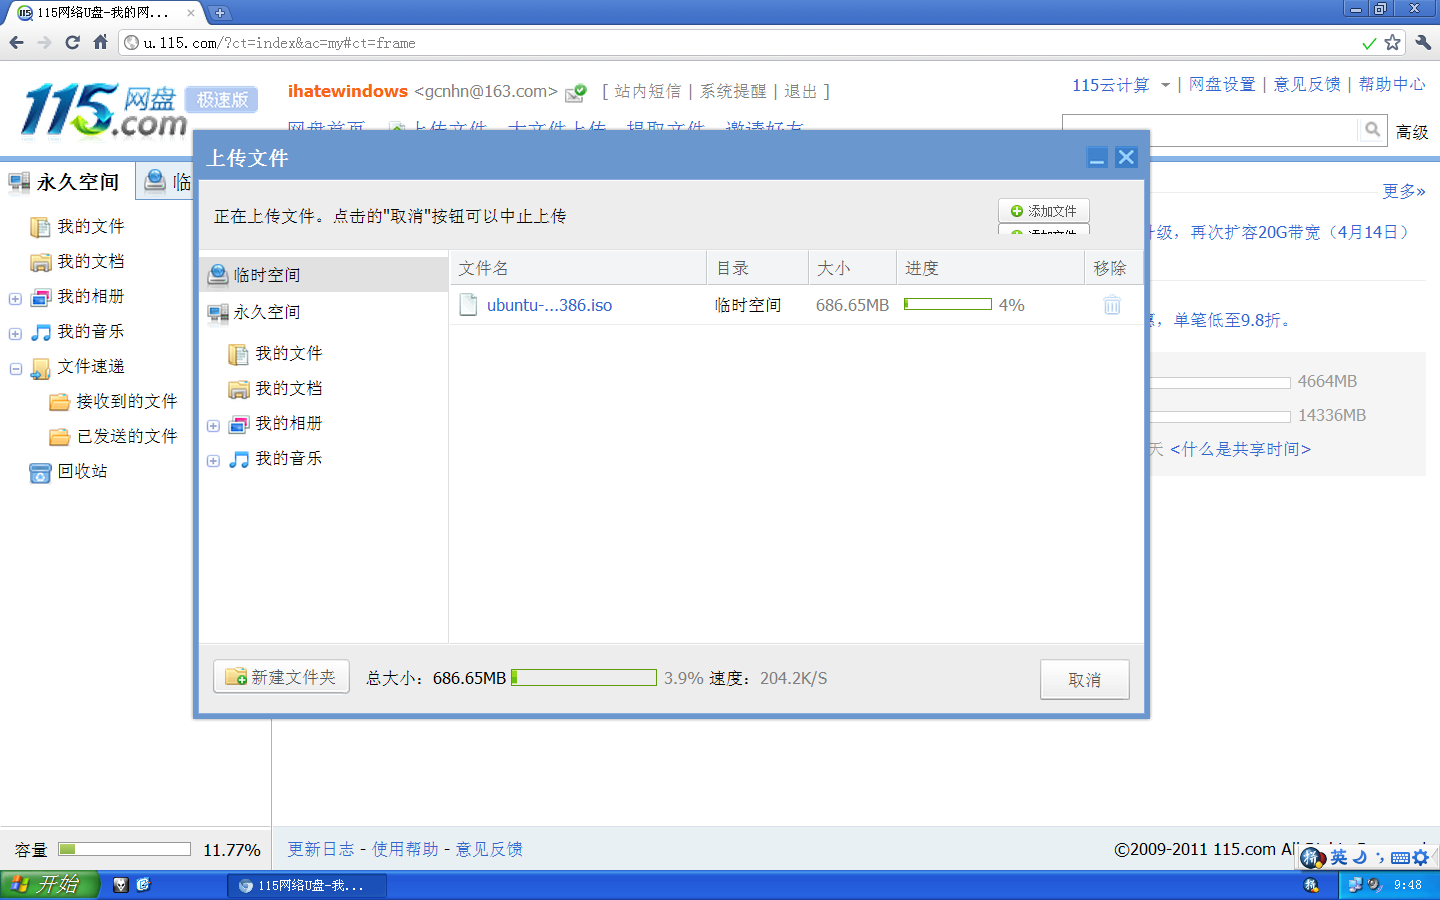The height and width of the screenshot is (900, 1440).
Task: Click 高级 advanced search link
Action: pyautogui.click(x=1411, y=132)
